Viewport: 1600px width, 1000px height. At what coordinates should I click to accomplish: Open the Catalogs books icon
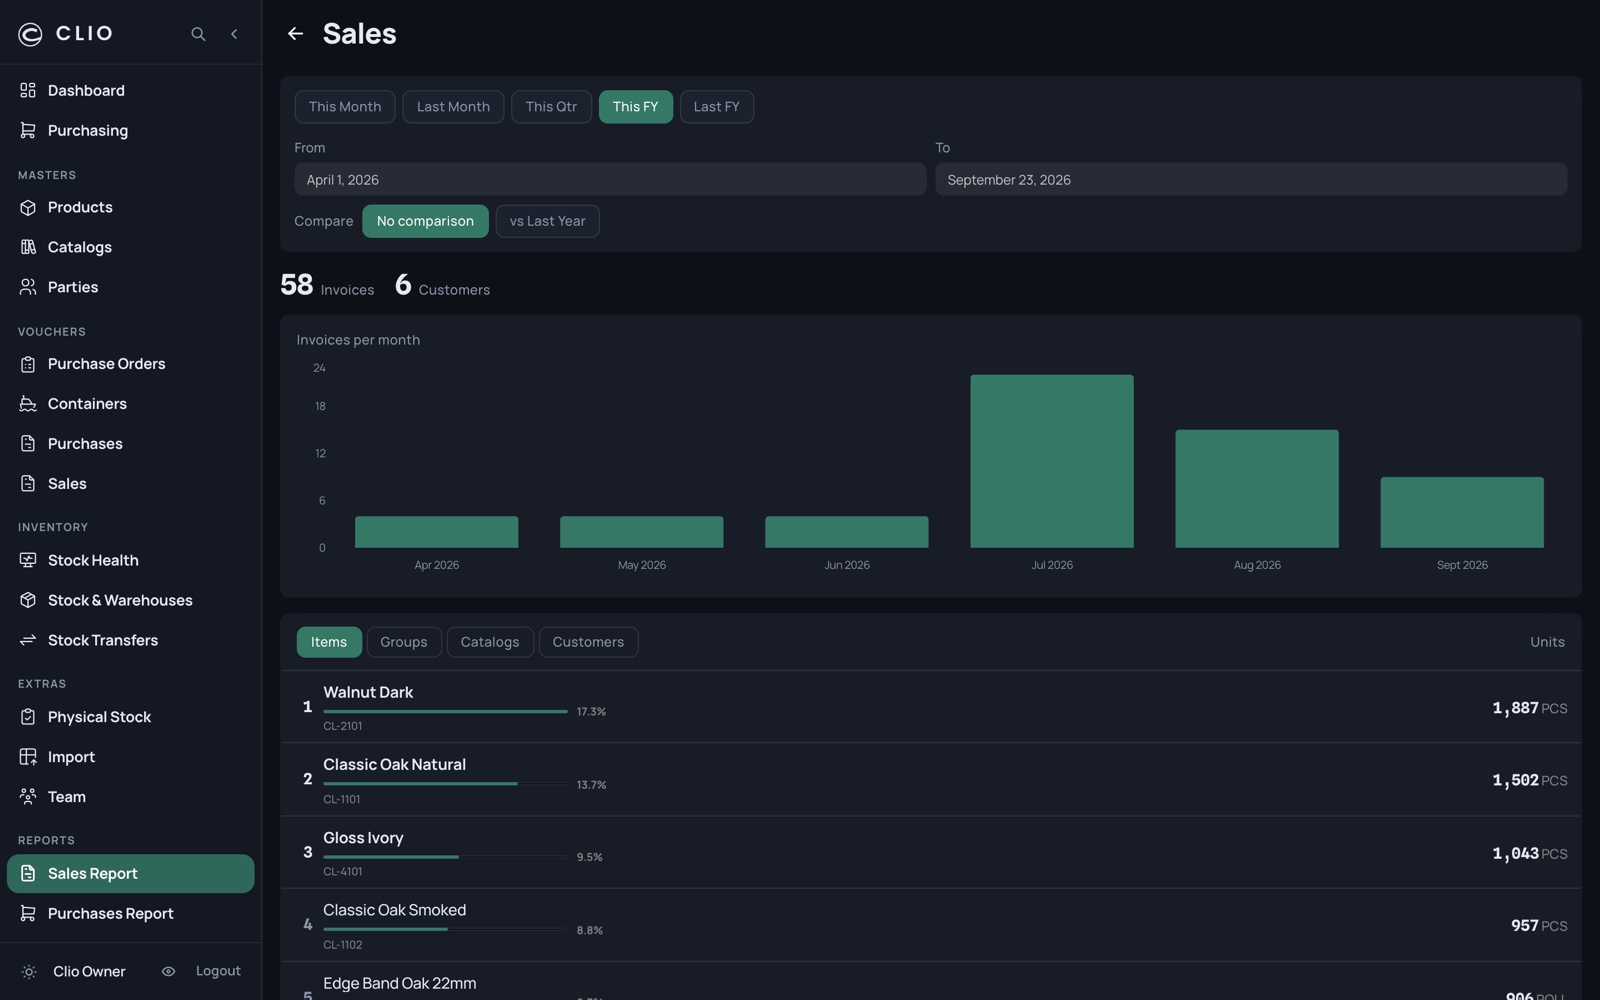pyautogui.click(x=28, y=247)
